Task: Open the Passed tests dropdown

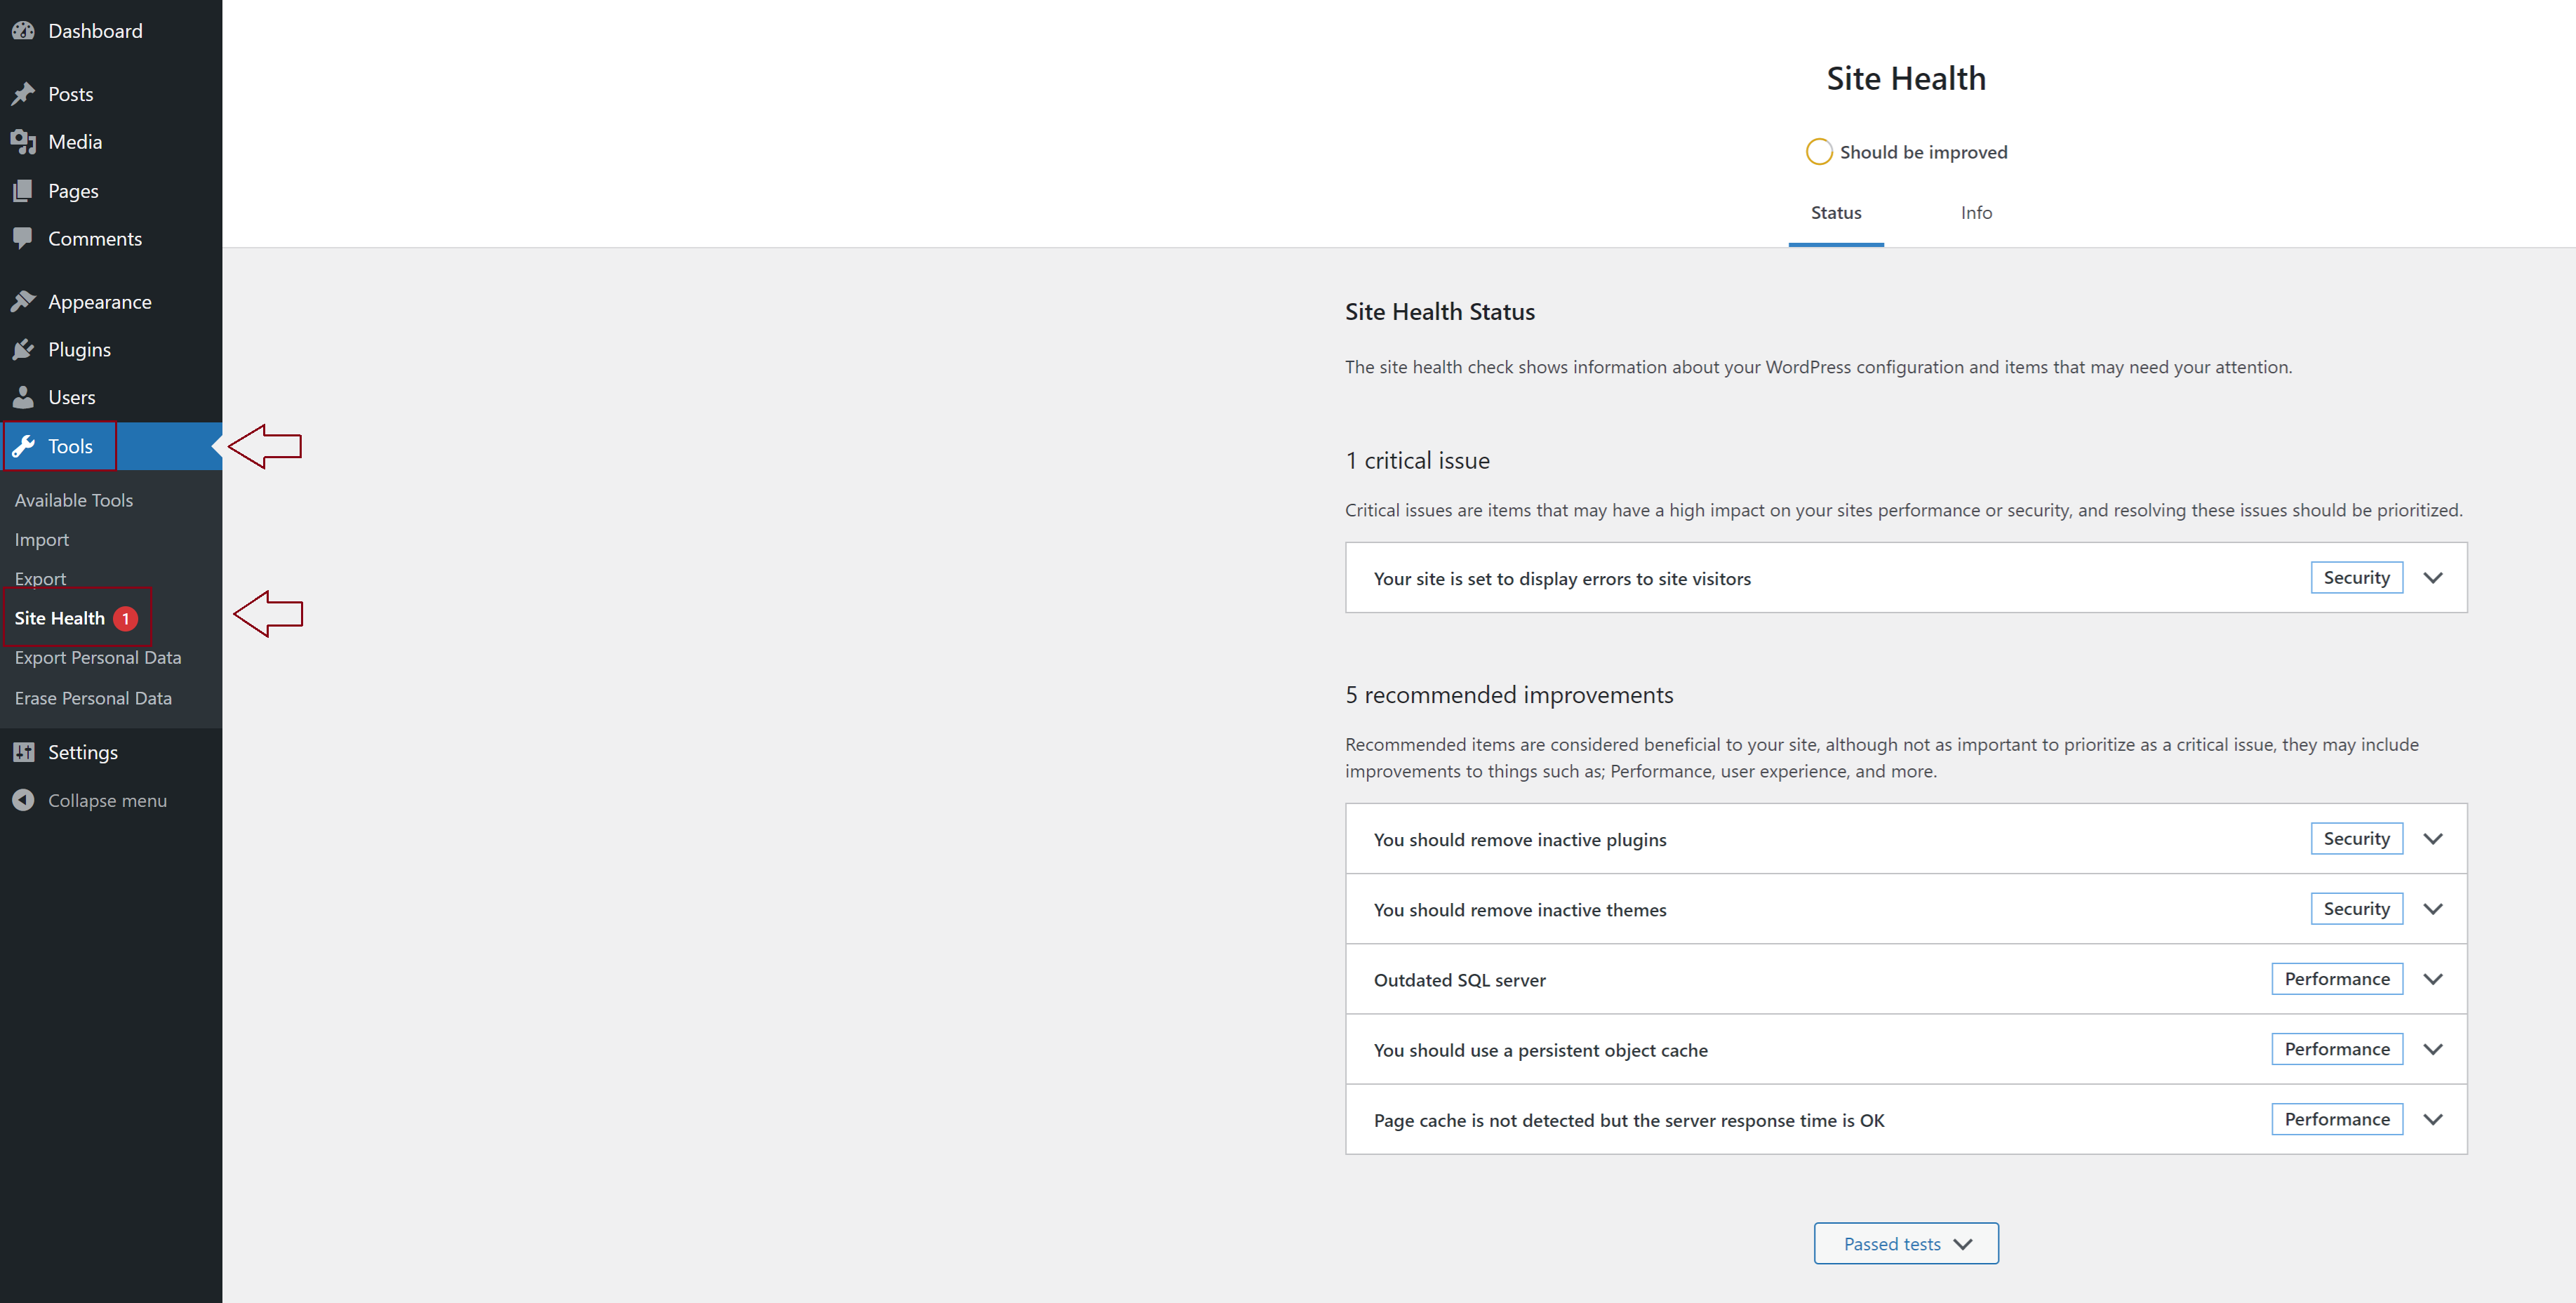Action: pyautogui.click(x=1905, y=1243)
